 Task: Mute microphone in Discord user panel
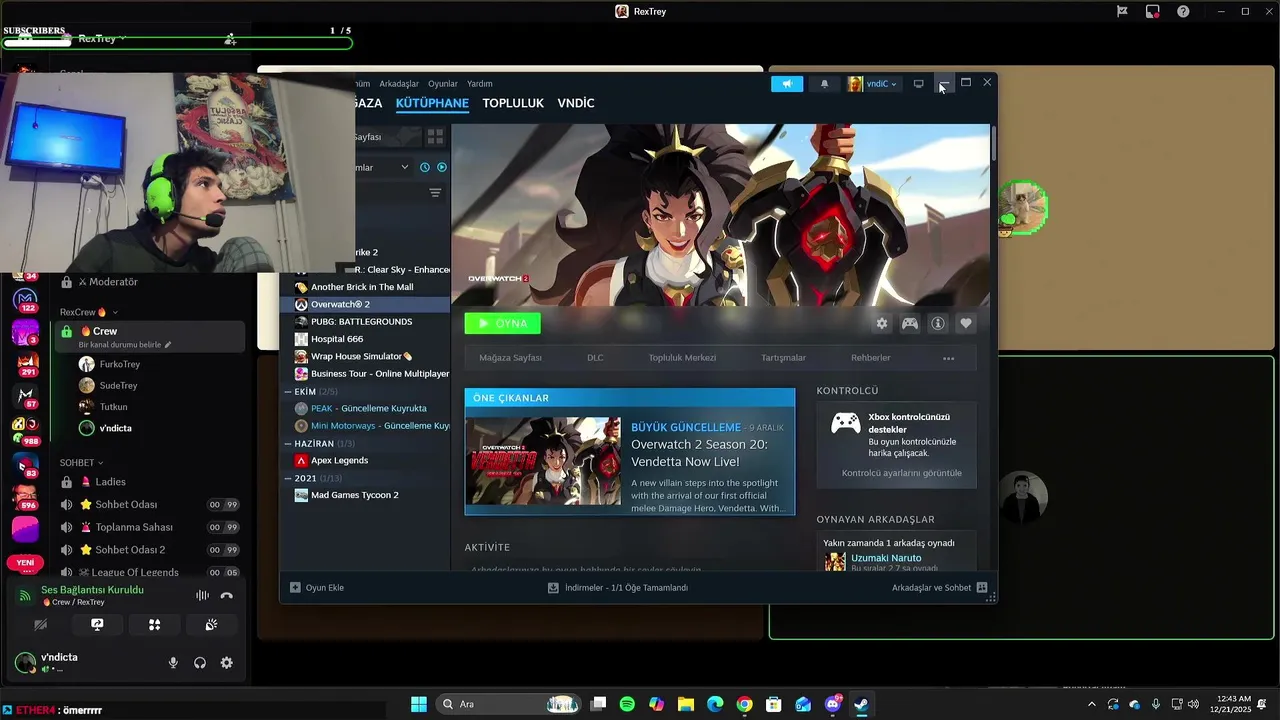[x=173, y=663]
